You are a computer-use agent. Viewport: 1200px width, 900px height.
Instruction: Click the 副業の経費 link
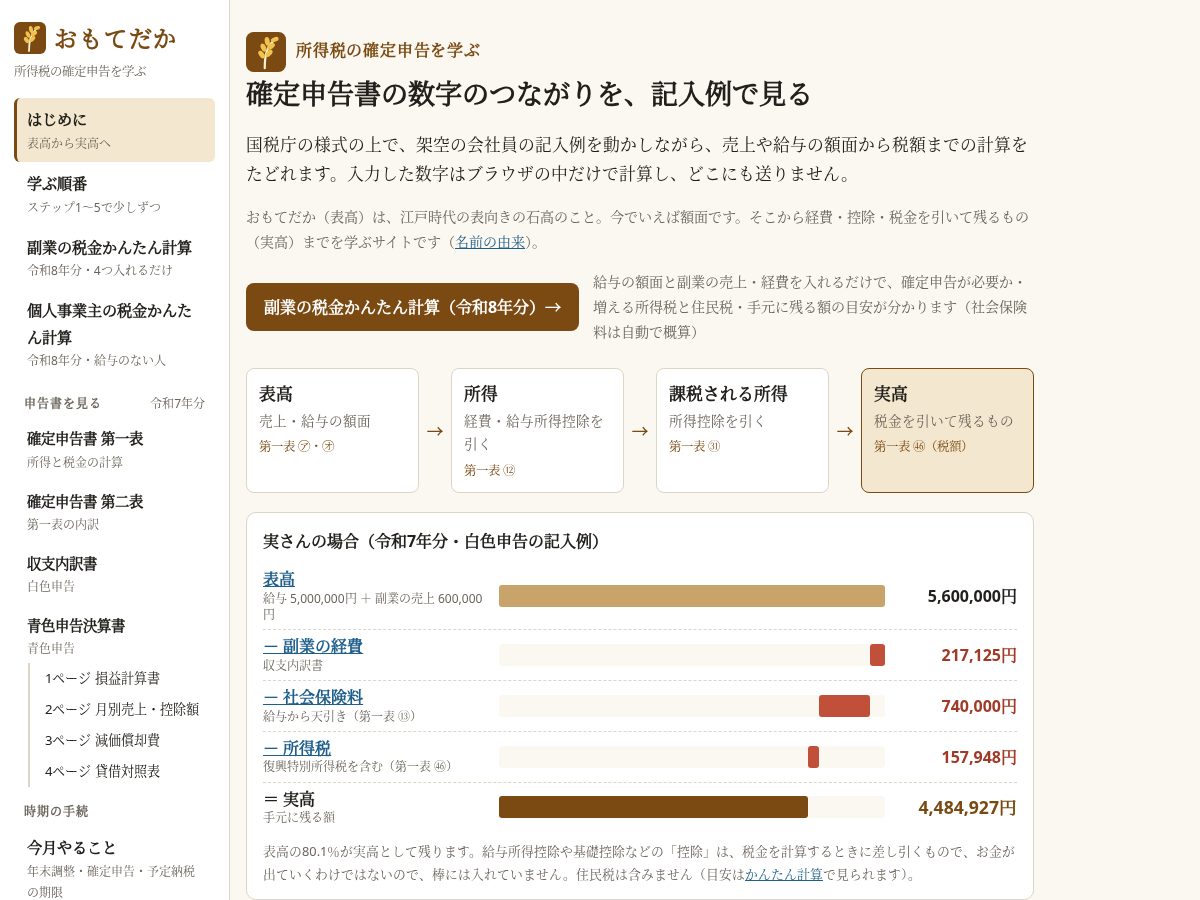(x=313, y=646)
